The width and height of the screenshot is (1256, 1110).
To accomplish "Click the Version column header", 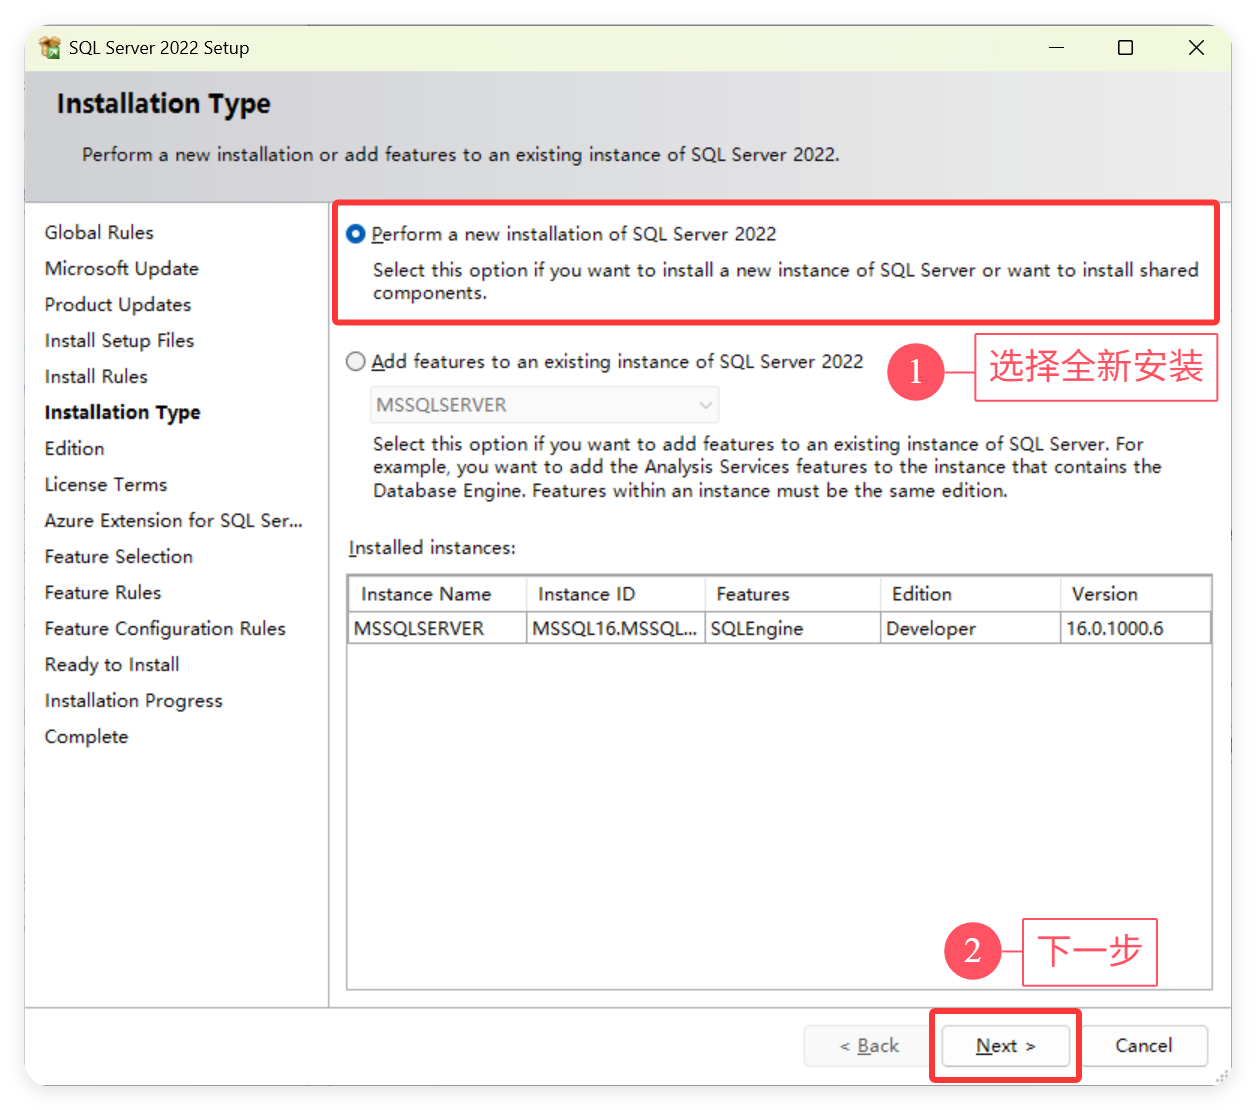I will click(1136, 594).
